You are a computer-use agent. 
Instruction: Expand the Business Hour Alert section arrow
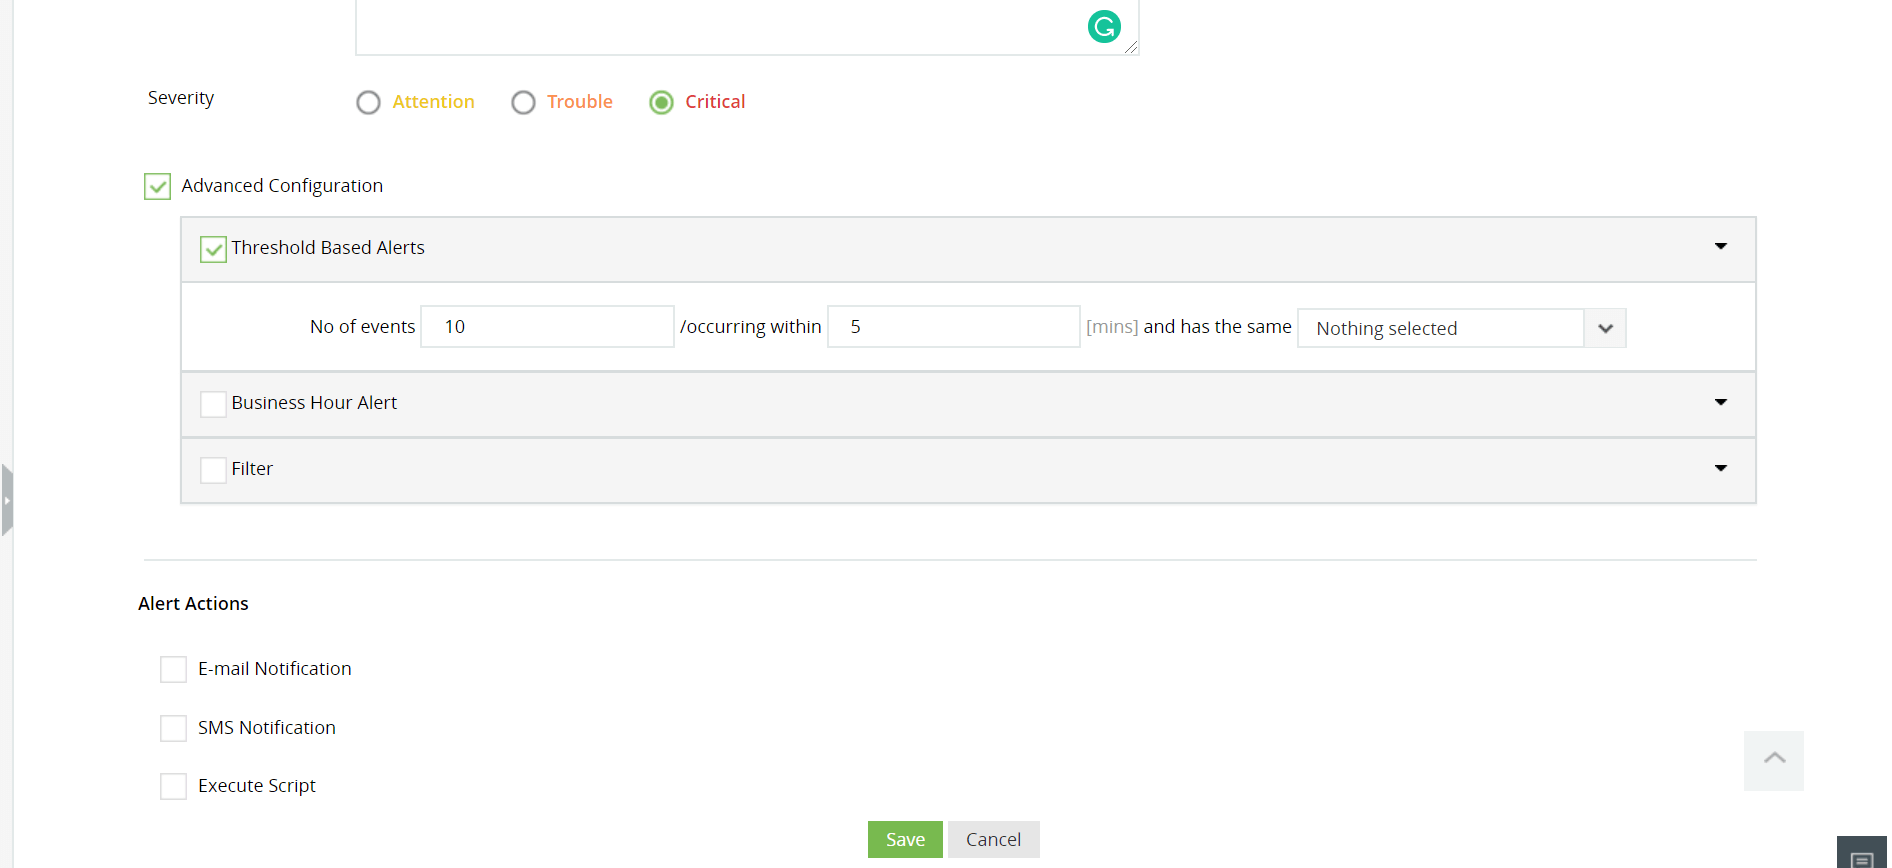1721,402
